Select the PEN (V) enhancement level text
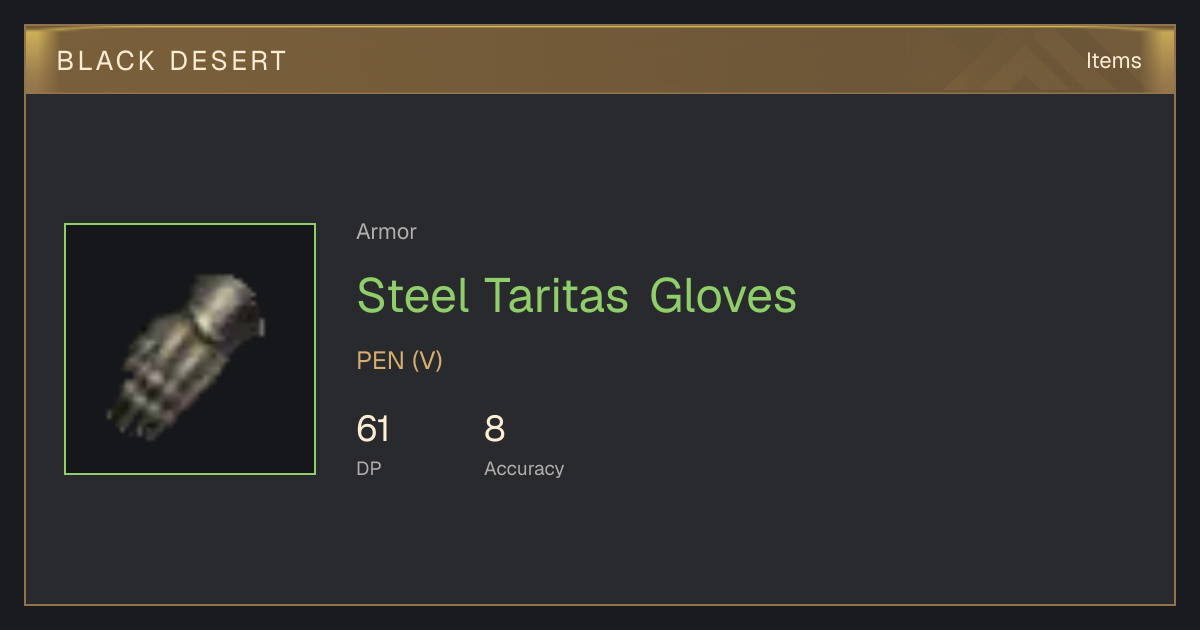1200x630 pixels. pos(399,361)
